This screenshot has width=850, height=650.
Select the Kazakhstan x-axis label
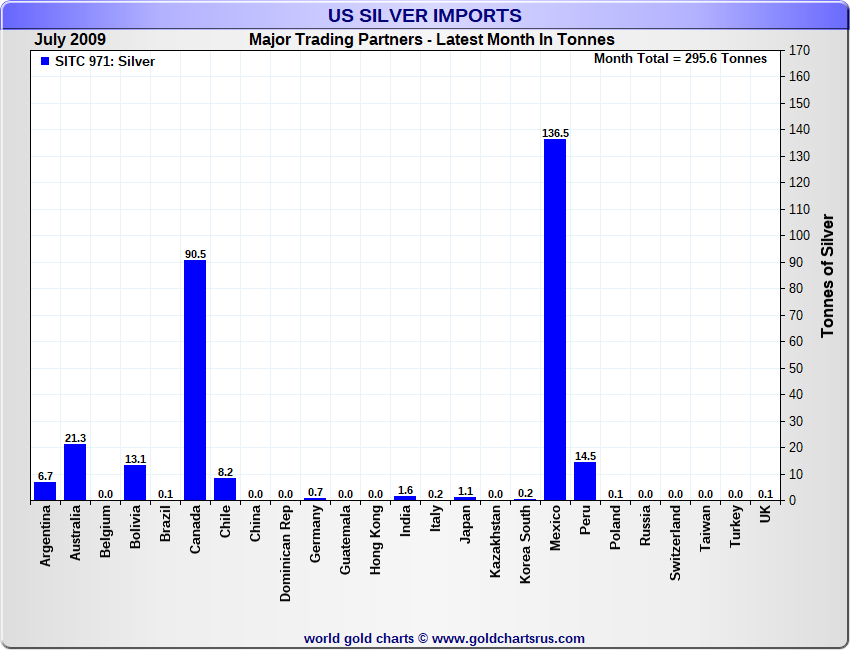point(495,541)
